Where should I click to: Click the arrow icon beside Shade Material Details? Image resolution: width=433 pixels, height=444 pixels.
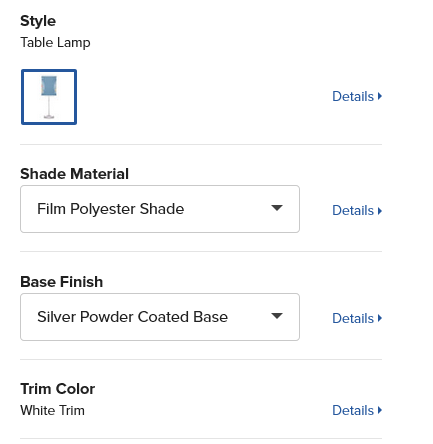click(x=380, y=211)
